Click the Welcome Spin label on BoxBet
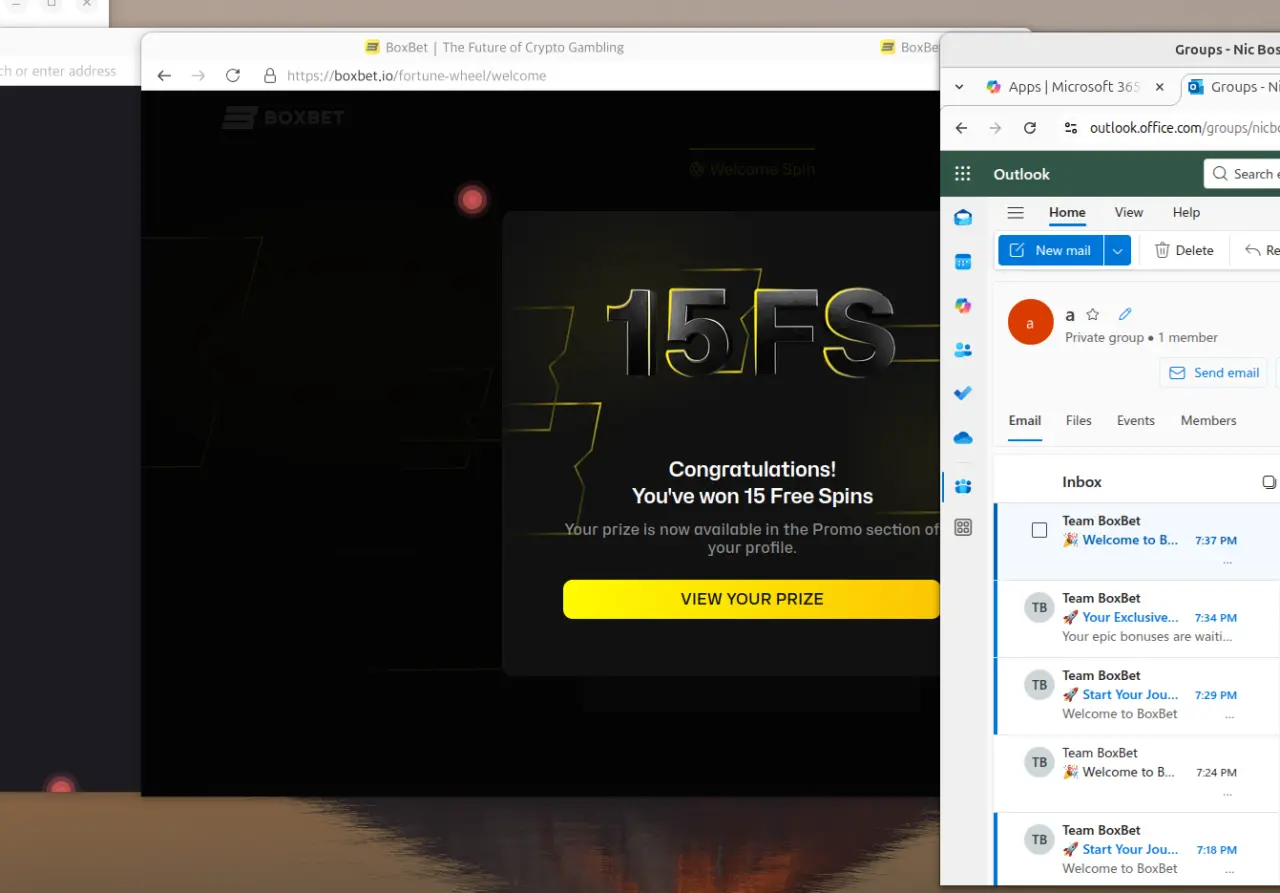Viewport: 1280px width, 893px height. (752, 169)
